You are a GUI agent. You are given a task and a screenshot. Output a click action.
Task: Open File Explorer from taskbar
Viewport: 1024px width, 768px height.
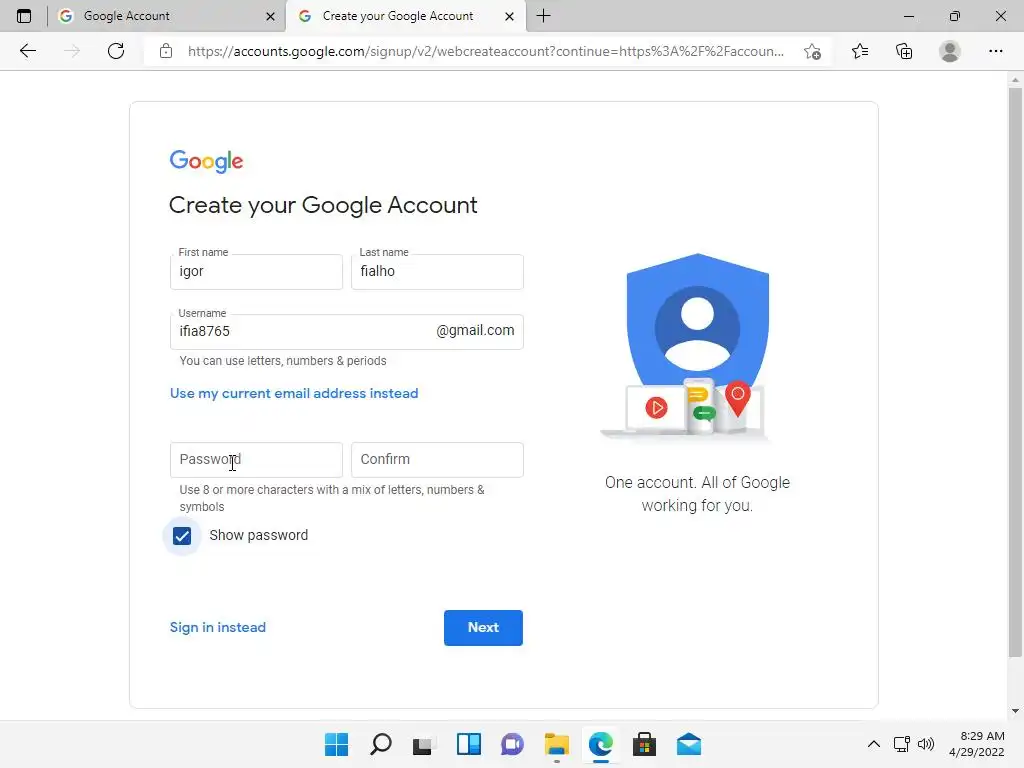click(x=556, y=744)
